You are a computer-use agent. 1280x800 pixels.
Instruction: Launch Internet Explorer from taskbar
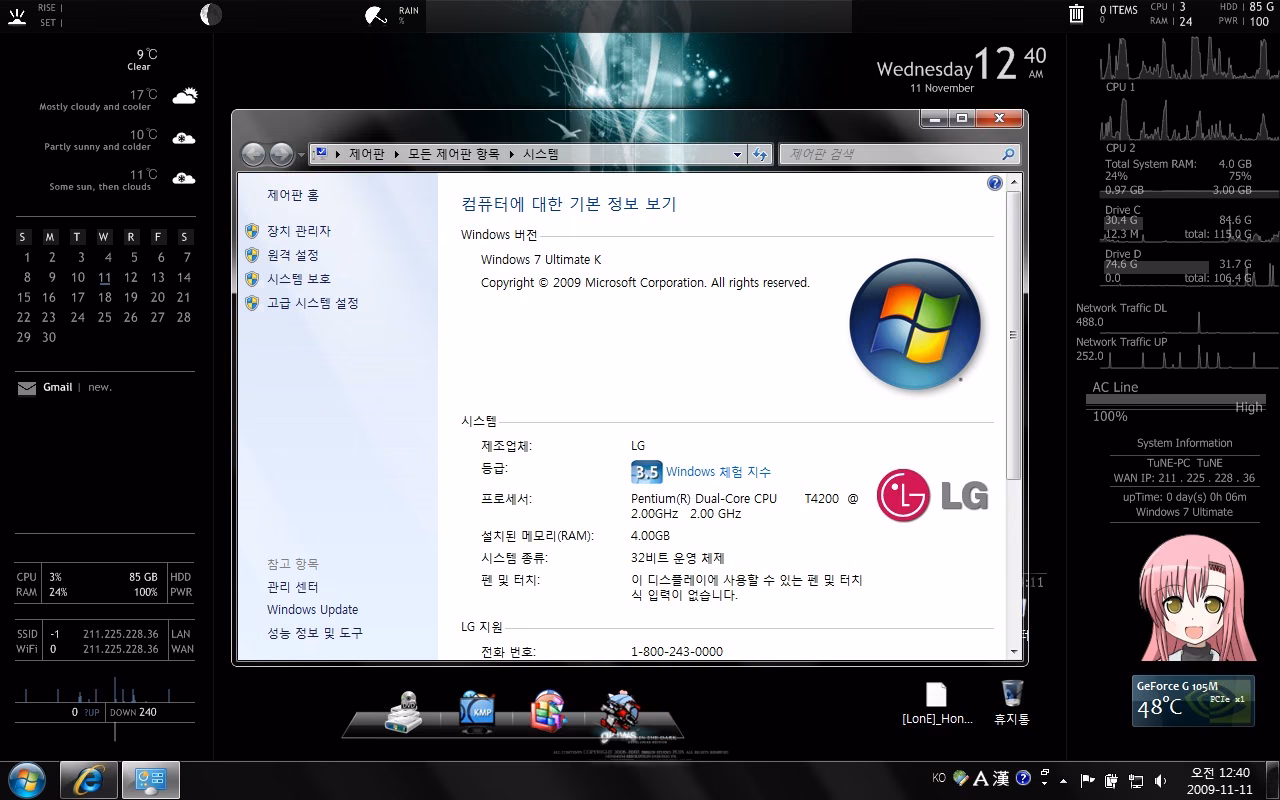(x=89, y=779)
